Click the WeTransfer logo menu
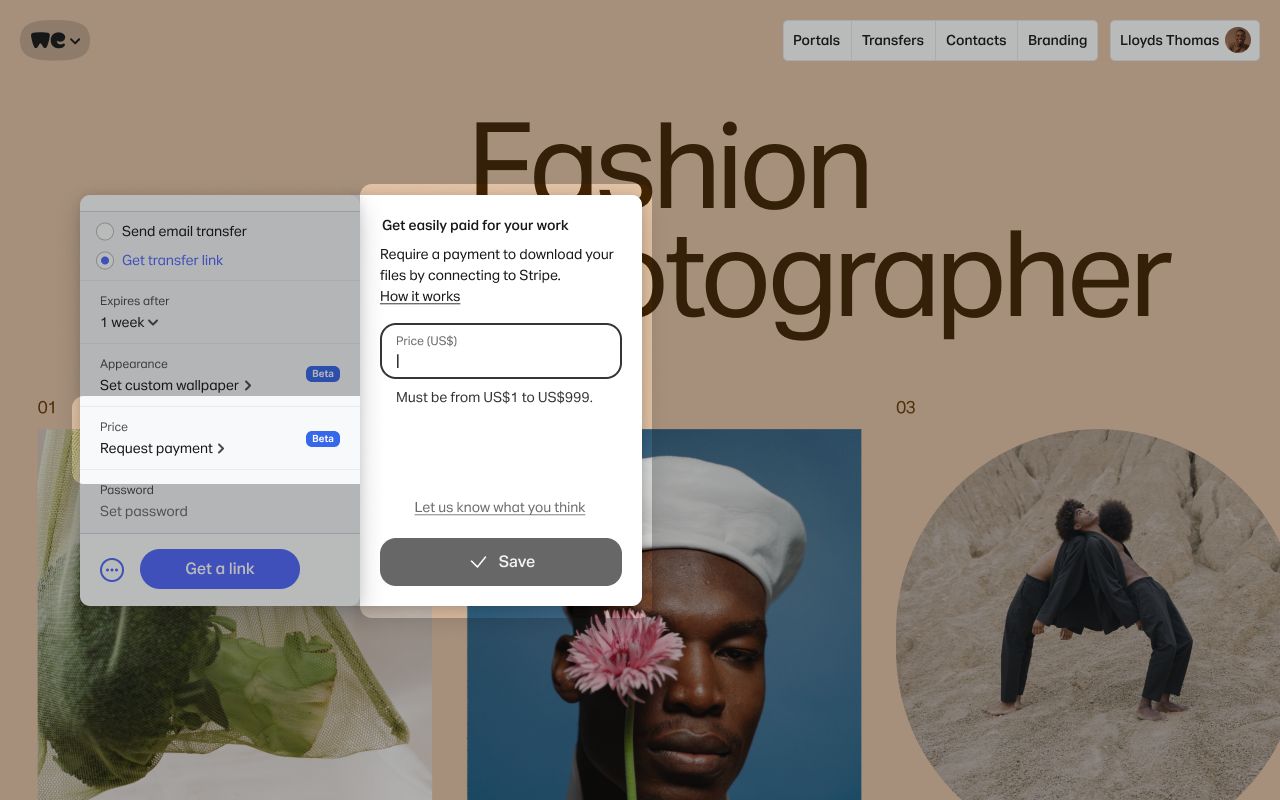 pyautogui.click(x=55, y=40)
